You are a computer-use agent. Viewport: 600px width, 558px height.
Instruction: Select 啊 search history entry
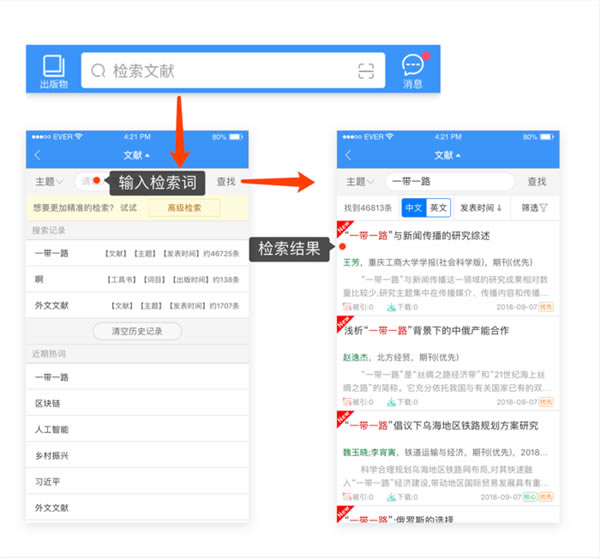coord(137,279)
